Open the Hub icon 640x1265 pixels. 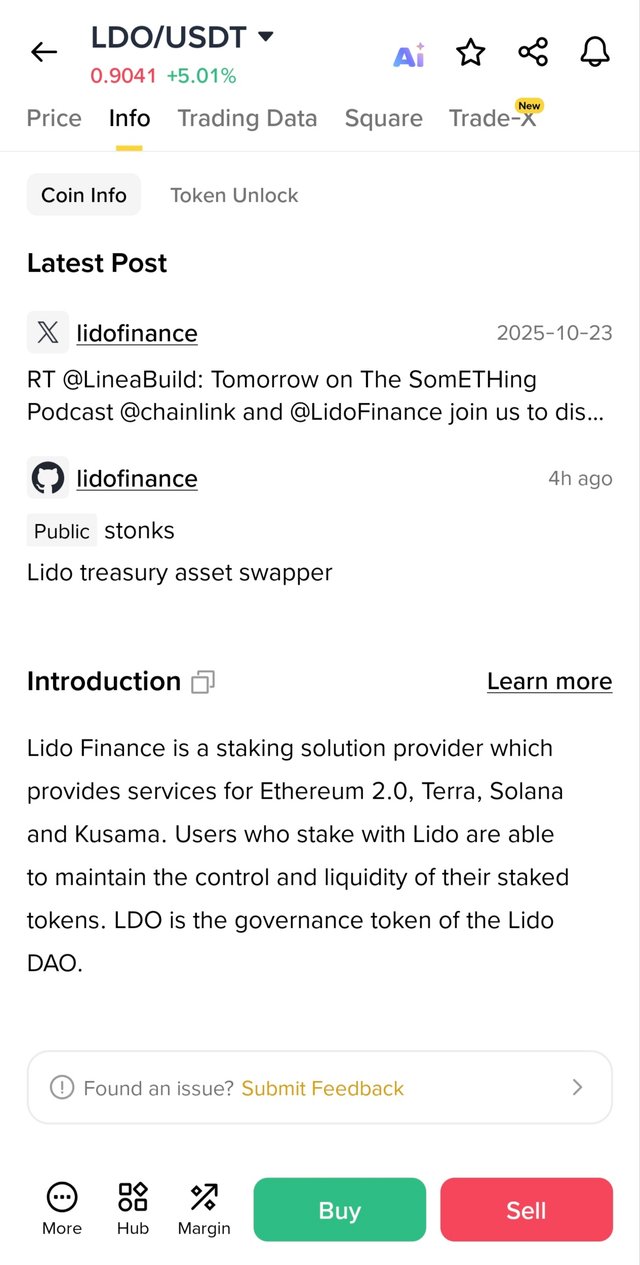tap(133, 1207)
